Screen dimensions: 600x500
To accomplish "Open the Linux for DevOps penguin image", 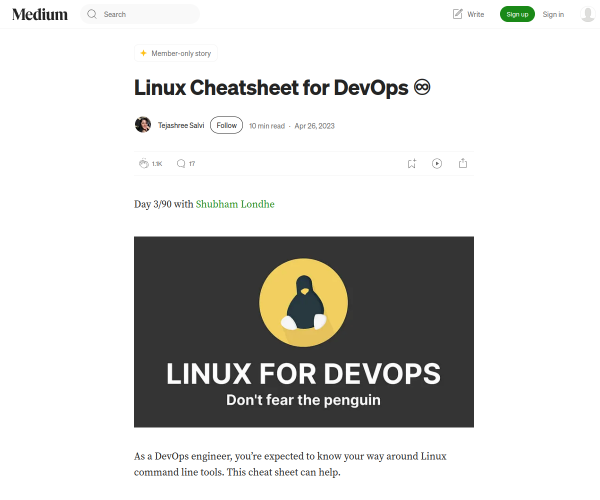I will (304, 332).
